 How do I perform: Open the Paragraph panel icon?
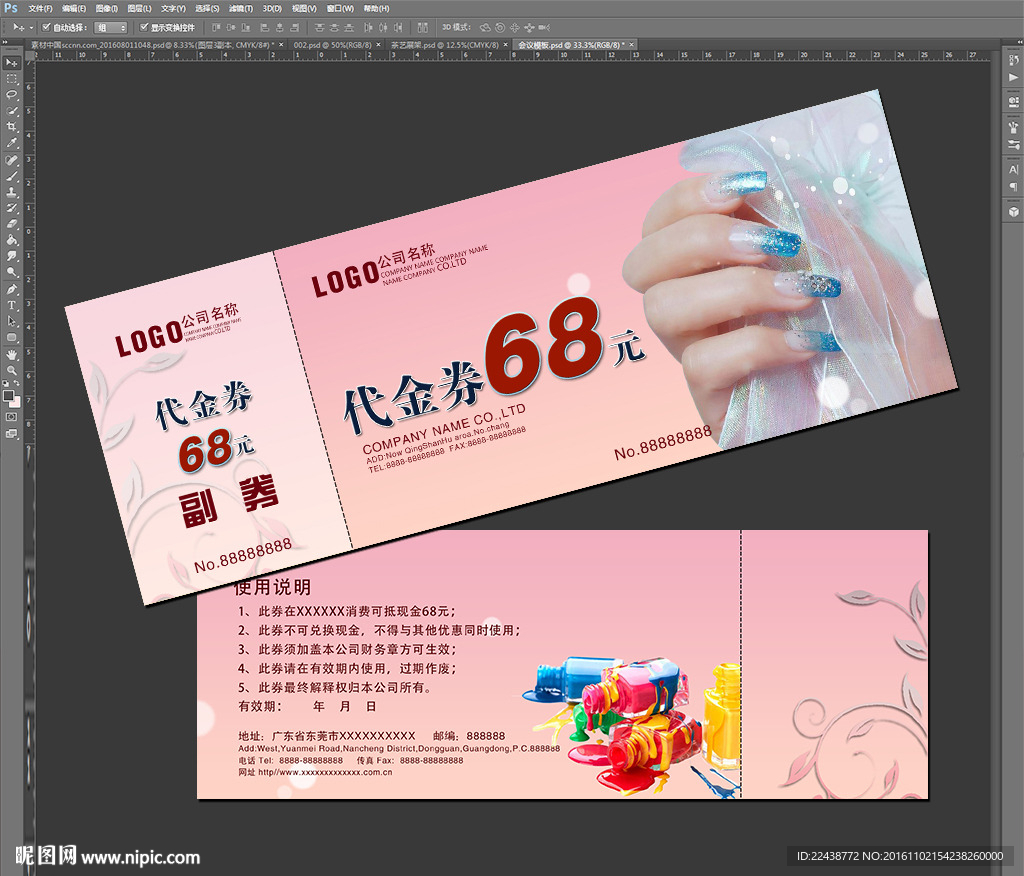pos(1013,187)
